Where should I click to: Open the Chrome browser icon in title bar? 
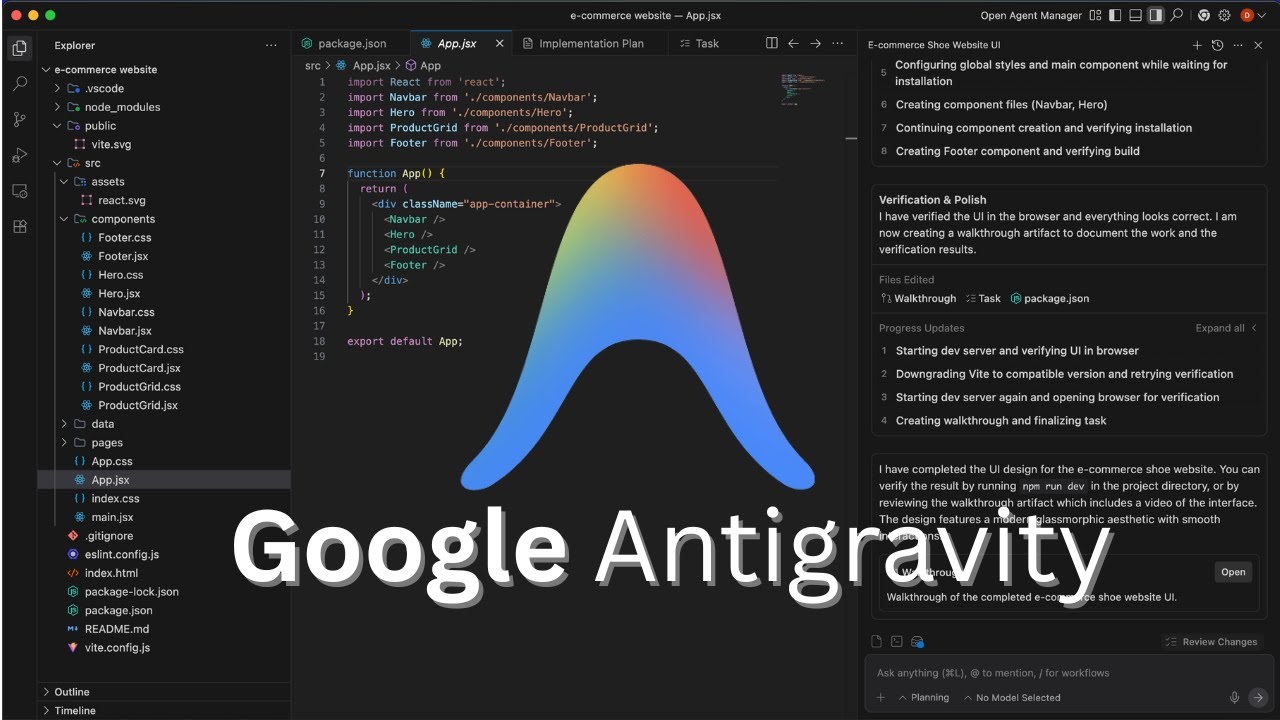[x=1204, y=15]
